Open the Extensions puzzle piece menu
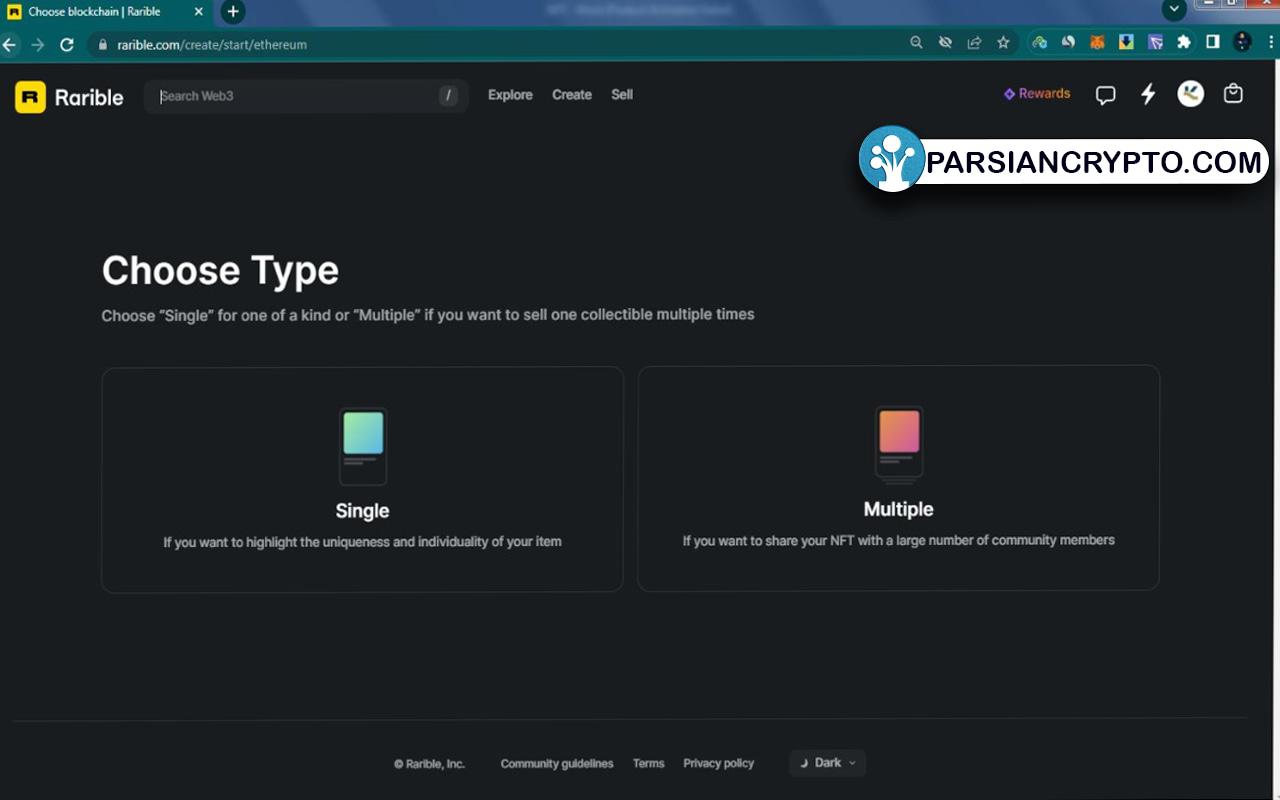 pos(1184,42)
